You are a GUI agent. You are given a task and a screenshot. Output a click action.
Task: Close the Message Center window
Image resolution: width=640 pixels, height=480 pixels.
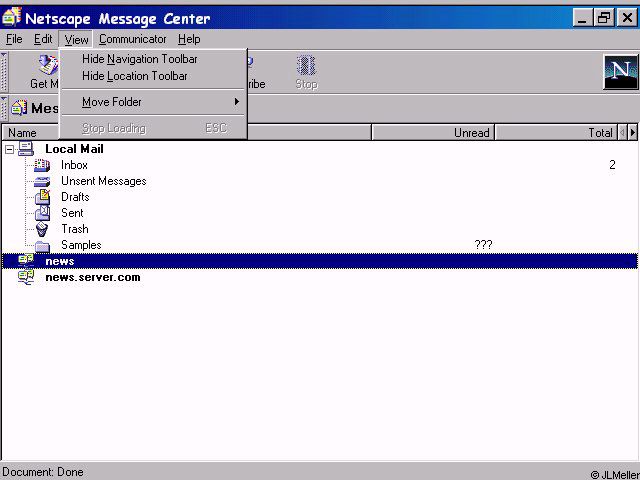tap(627, 18)
